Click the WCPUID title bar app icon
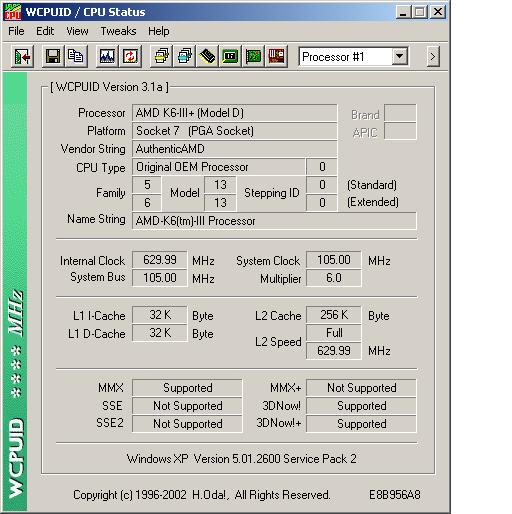512x514 pixels. (12, 12)
